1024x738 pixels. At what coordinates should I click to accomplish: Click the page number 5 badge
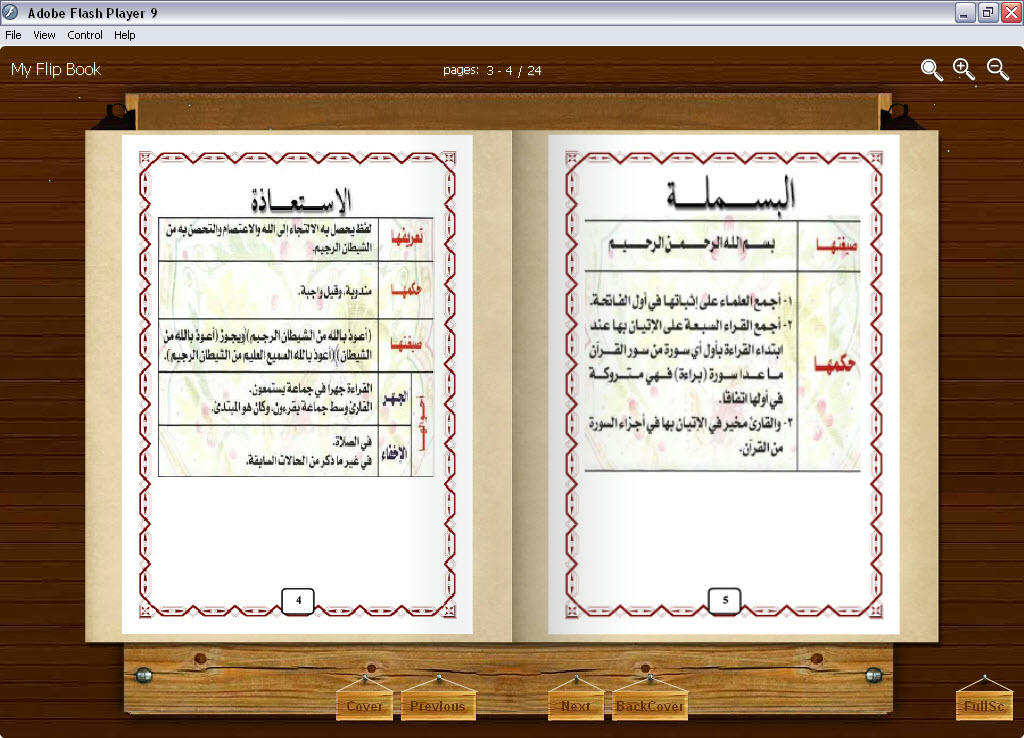[724, 600]
